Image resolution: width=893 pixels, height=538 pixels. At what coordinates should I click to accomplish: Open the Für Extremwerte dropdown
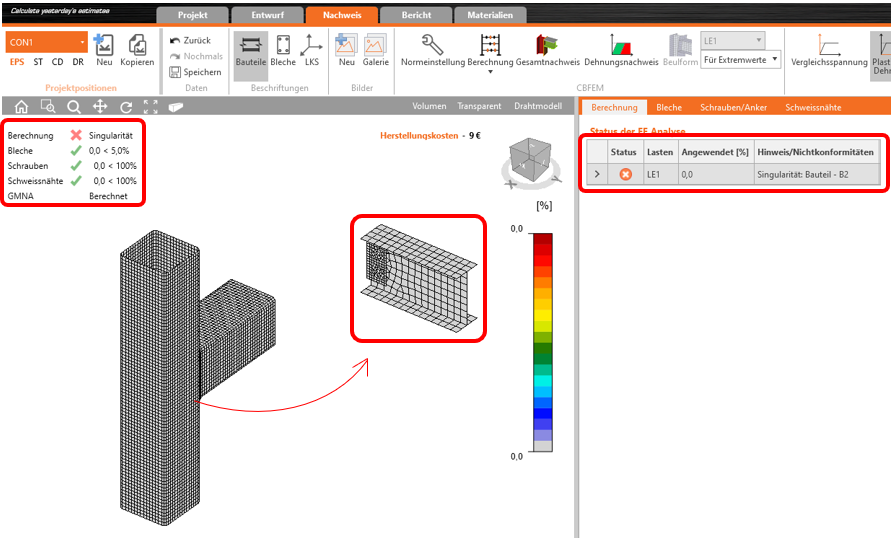coord(740,60)
